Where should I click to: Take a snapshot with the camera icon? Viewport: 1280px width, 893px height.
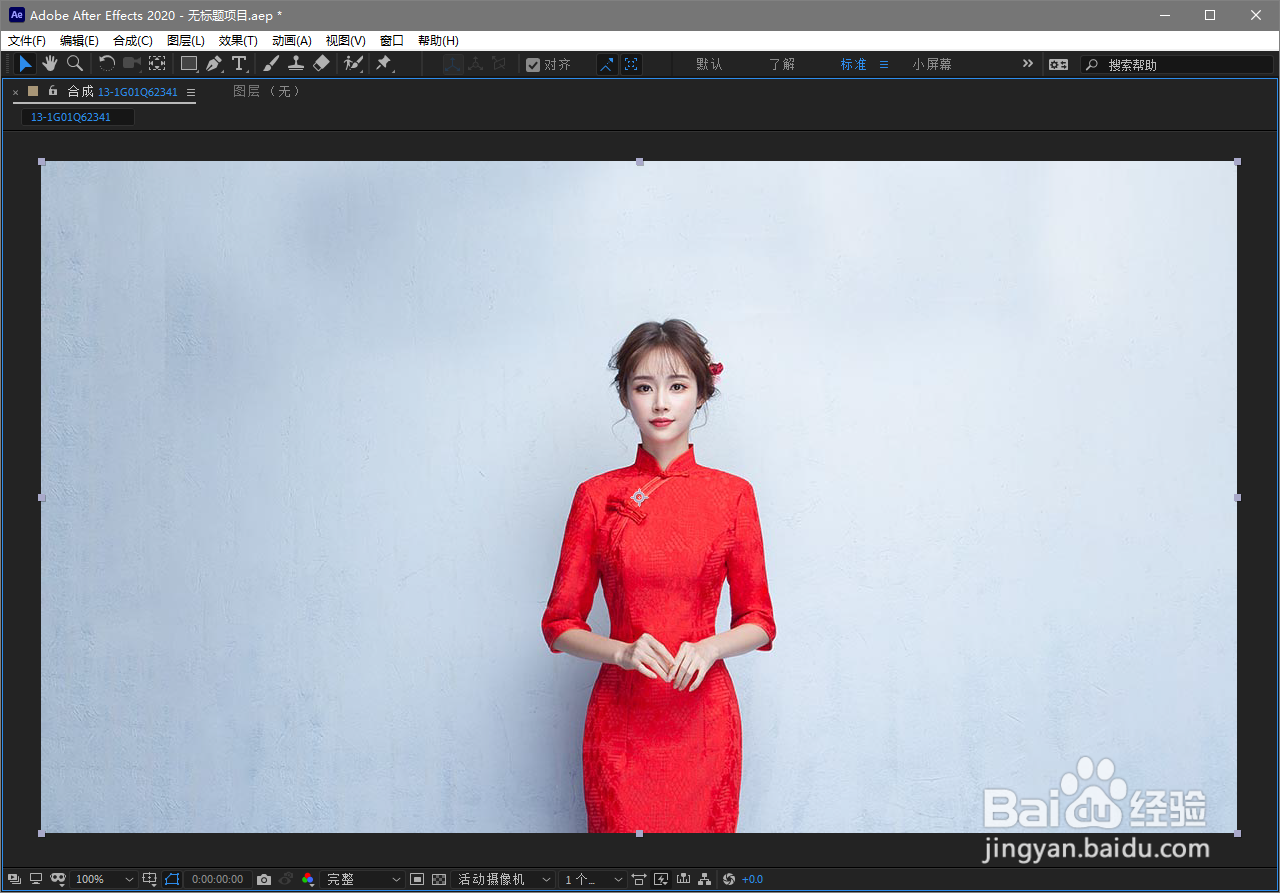click(x=264, y=879)
